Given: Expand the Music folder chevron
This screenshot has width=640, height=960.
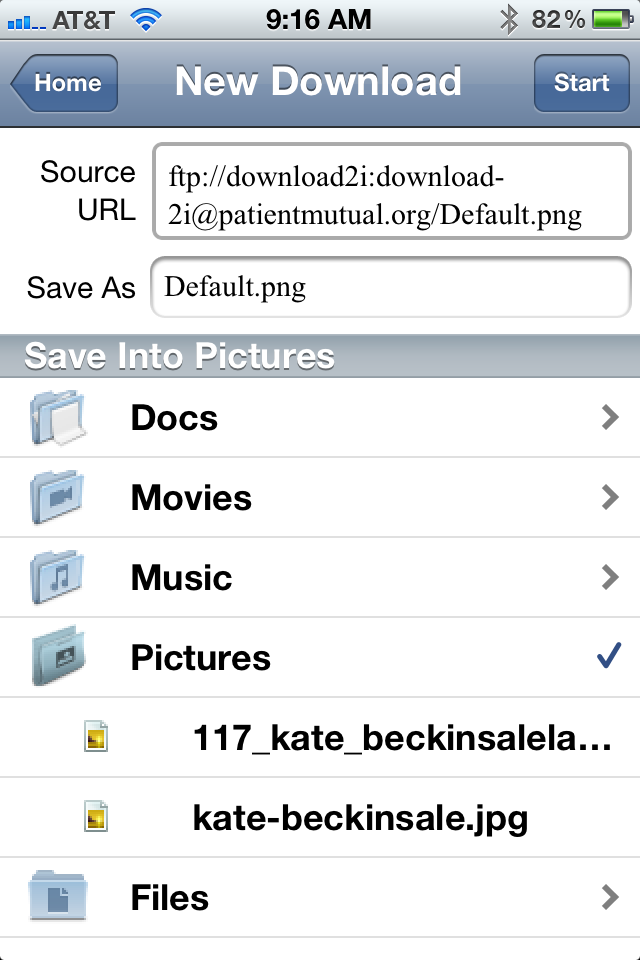Looking at the screenshot, I should pyautogui.click(x=610, y=578).
